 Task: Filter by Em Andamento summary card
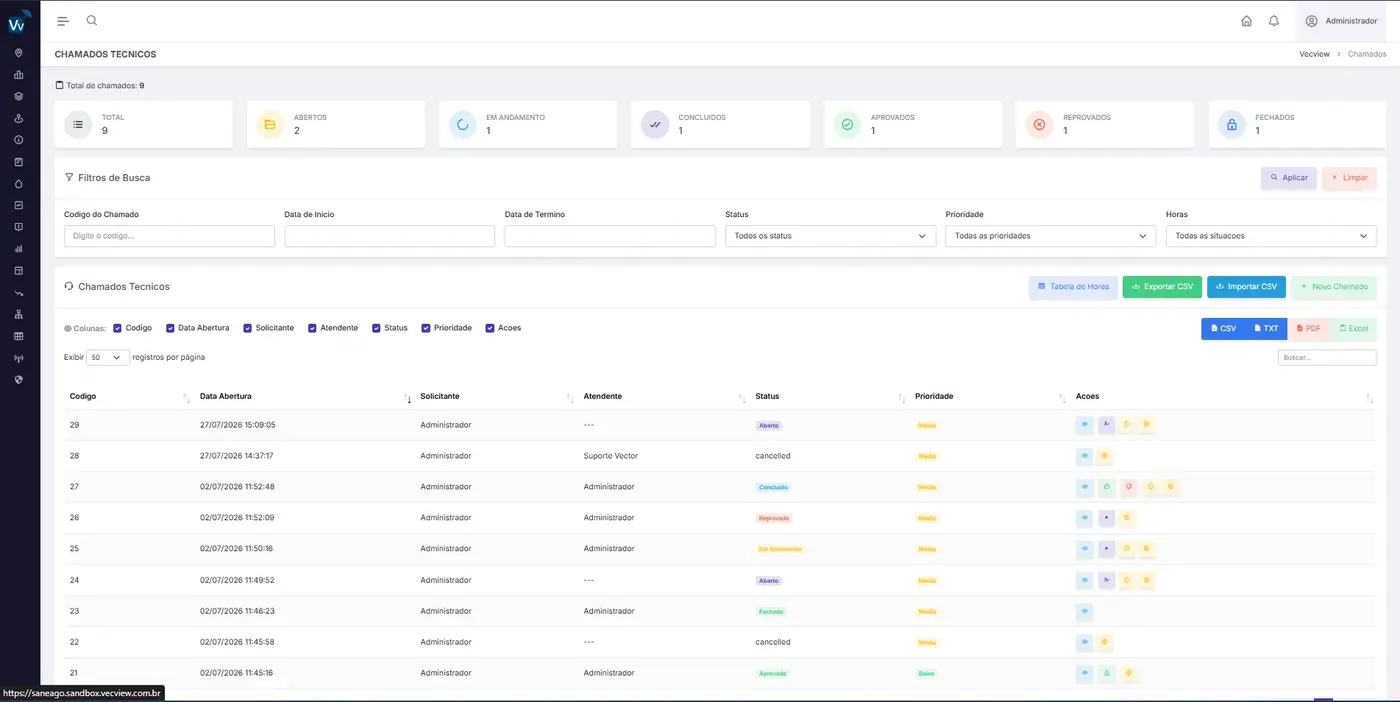528,125
